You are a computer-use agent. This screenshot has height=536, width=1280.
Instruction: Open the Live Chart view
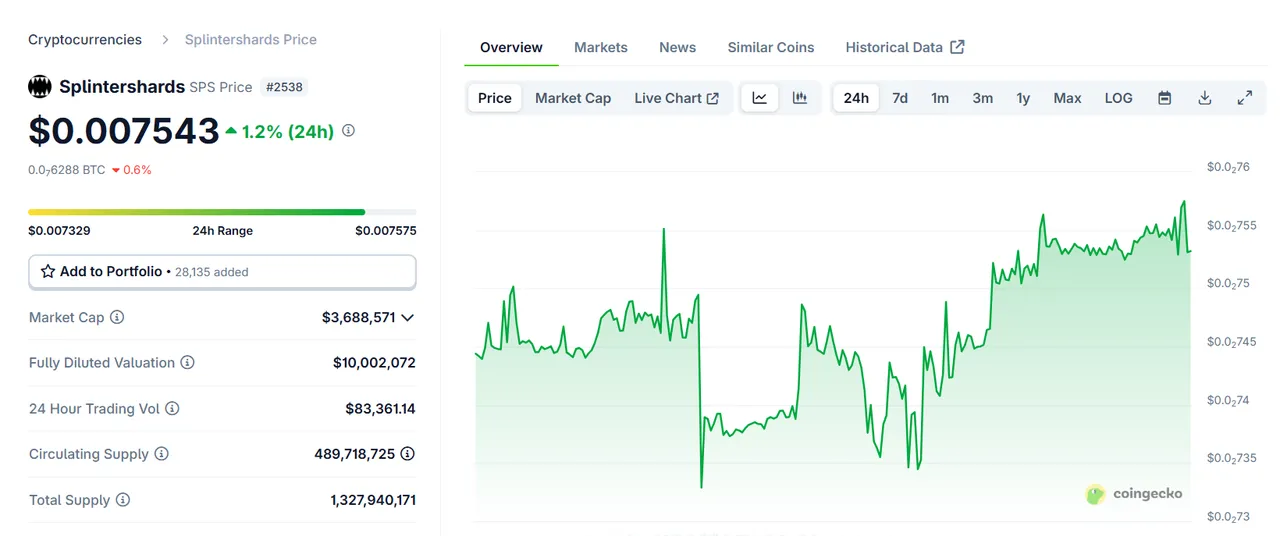pyautogui.click(x=677, y=98)
